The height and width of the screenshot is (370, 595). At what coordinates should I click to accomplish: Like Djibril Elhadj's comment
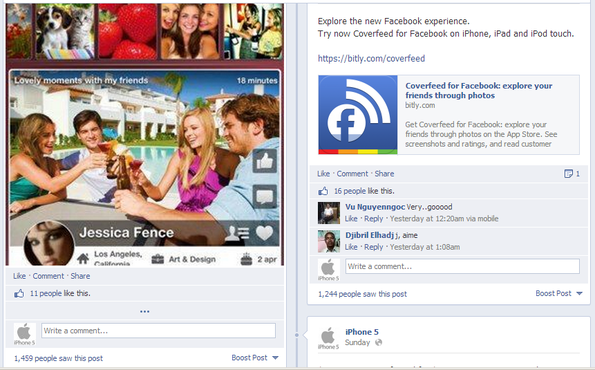(351, 247)
